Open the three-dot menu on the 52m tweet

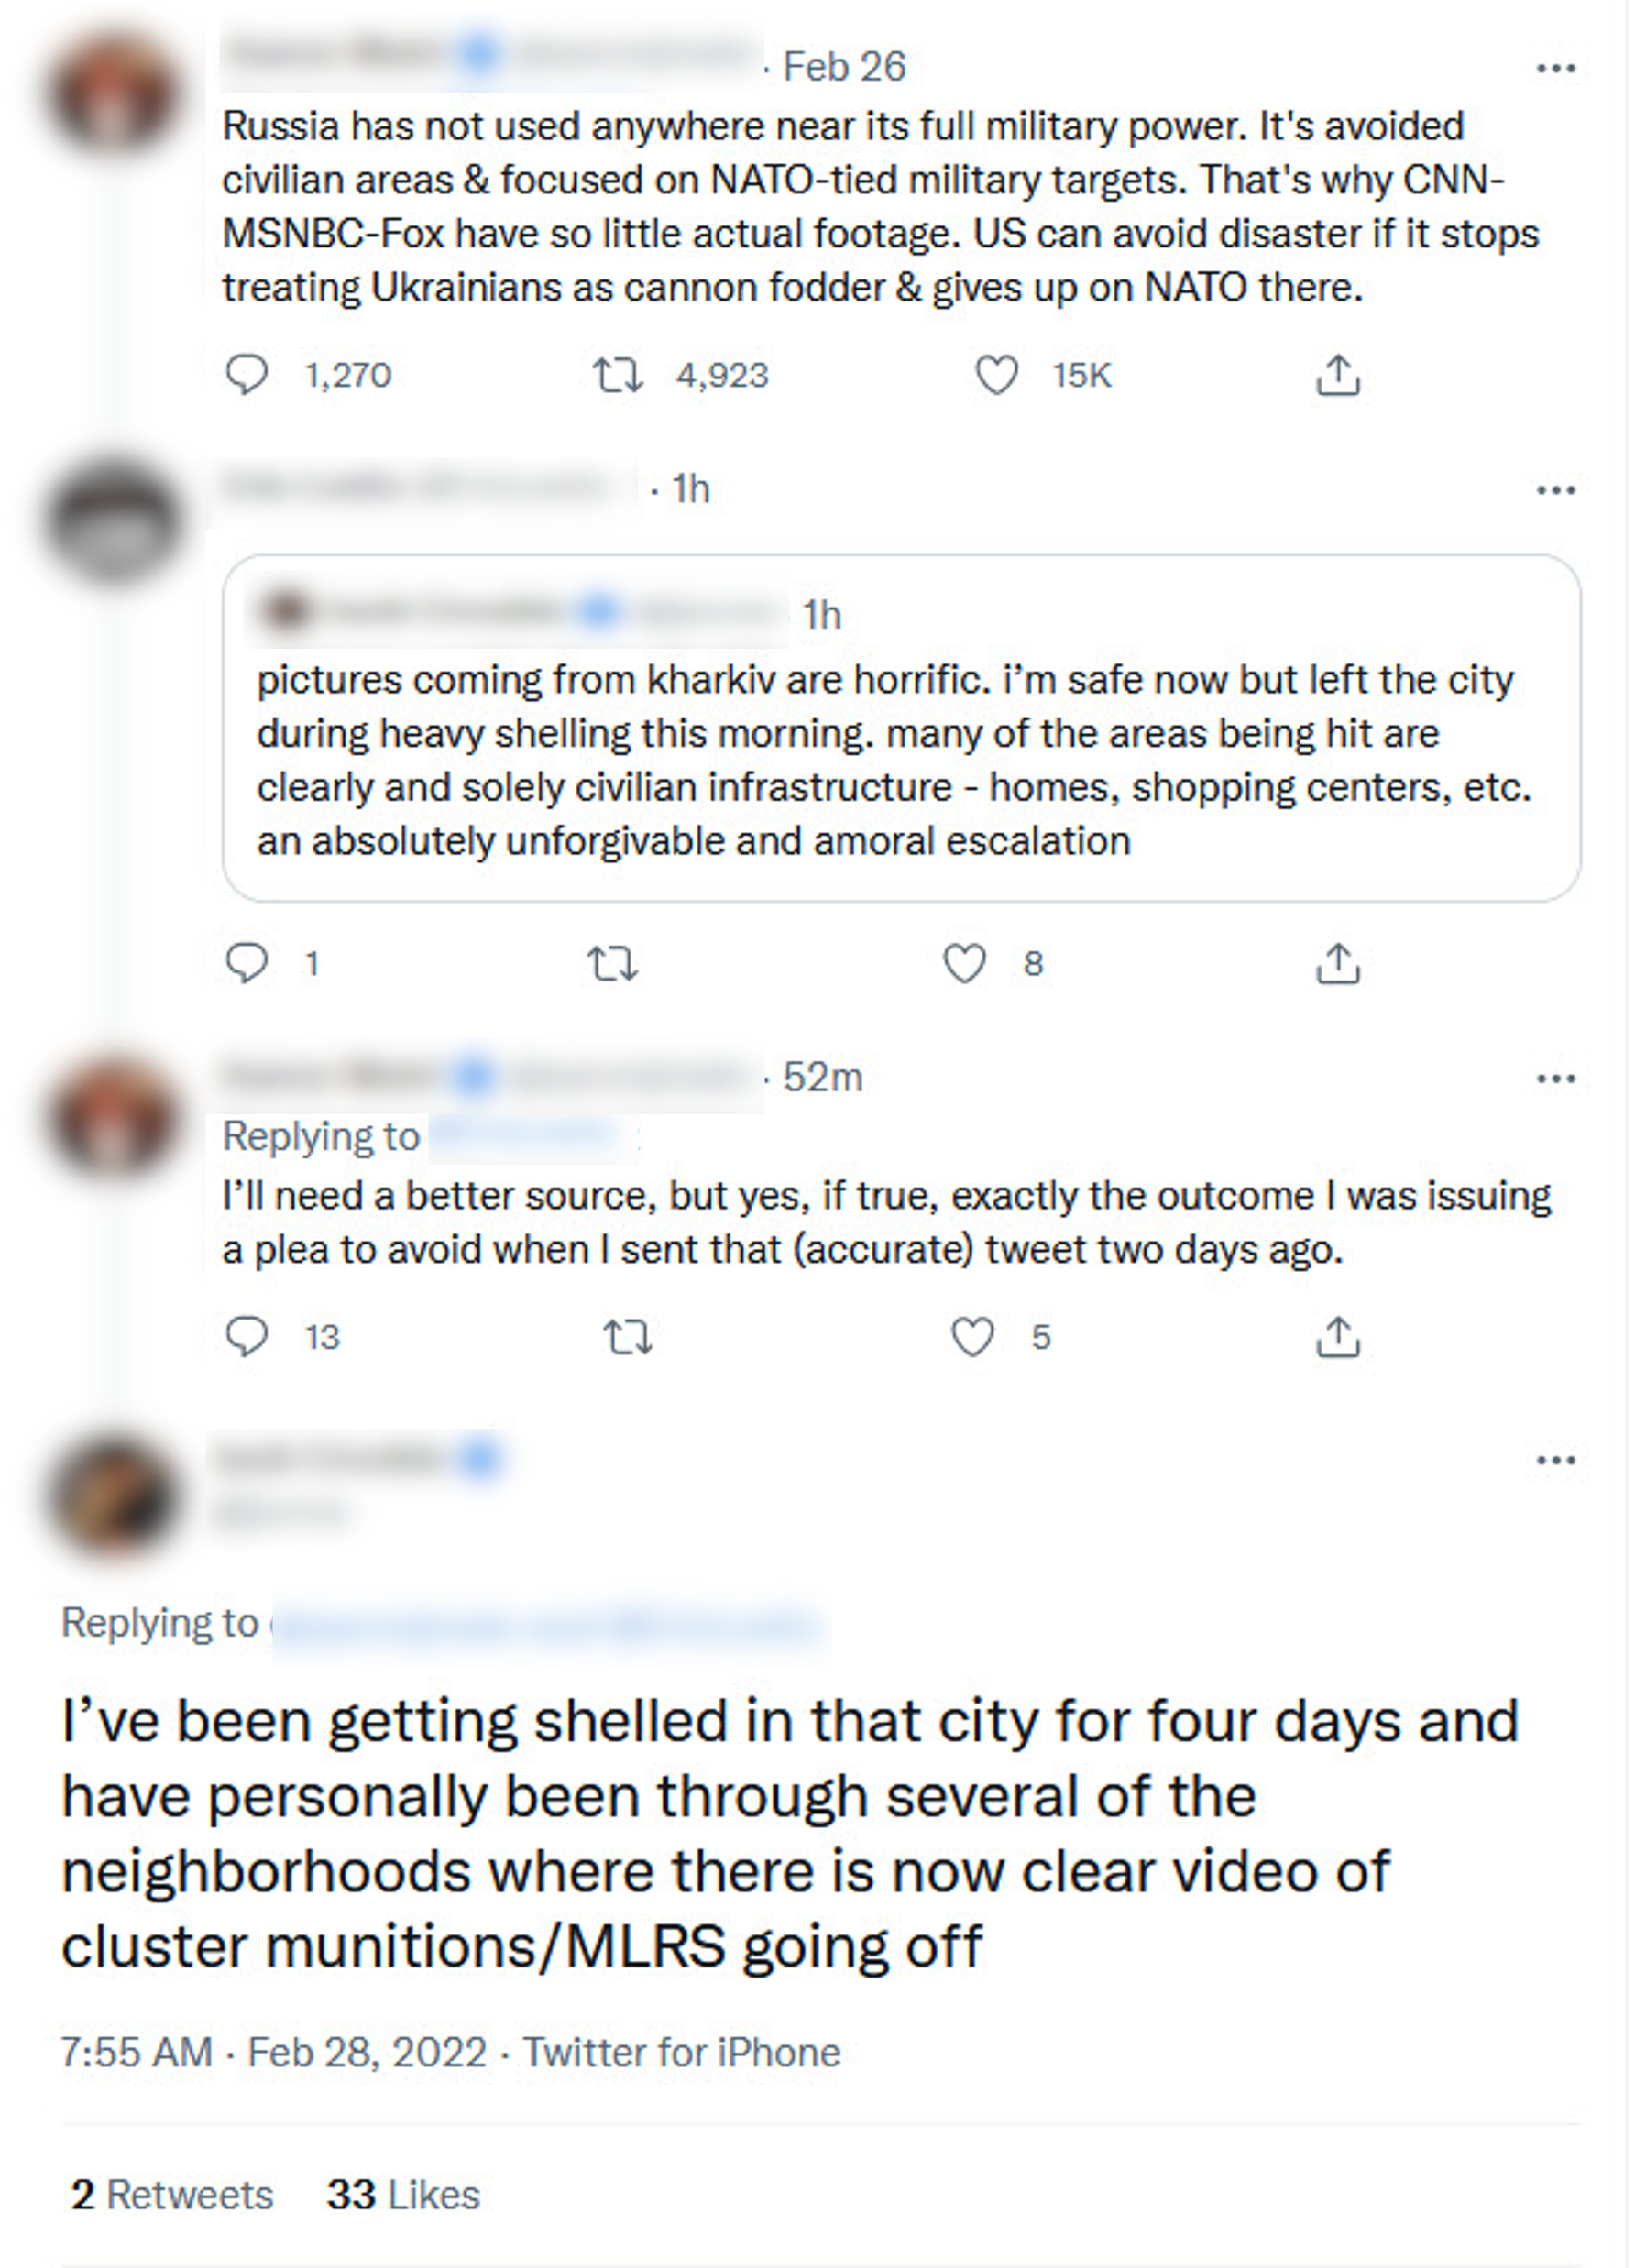click(1555, 1078)
